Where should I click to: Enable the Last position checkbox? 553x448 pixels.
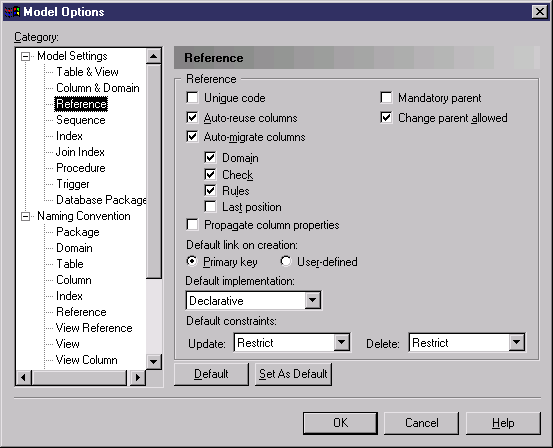210,206
